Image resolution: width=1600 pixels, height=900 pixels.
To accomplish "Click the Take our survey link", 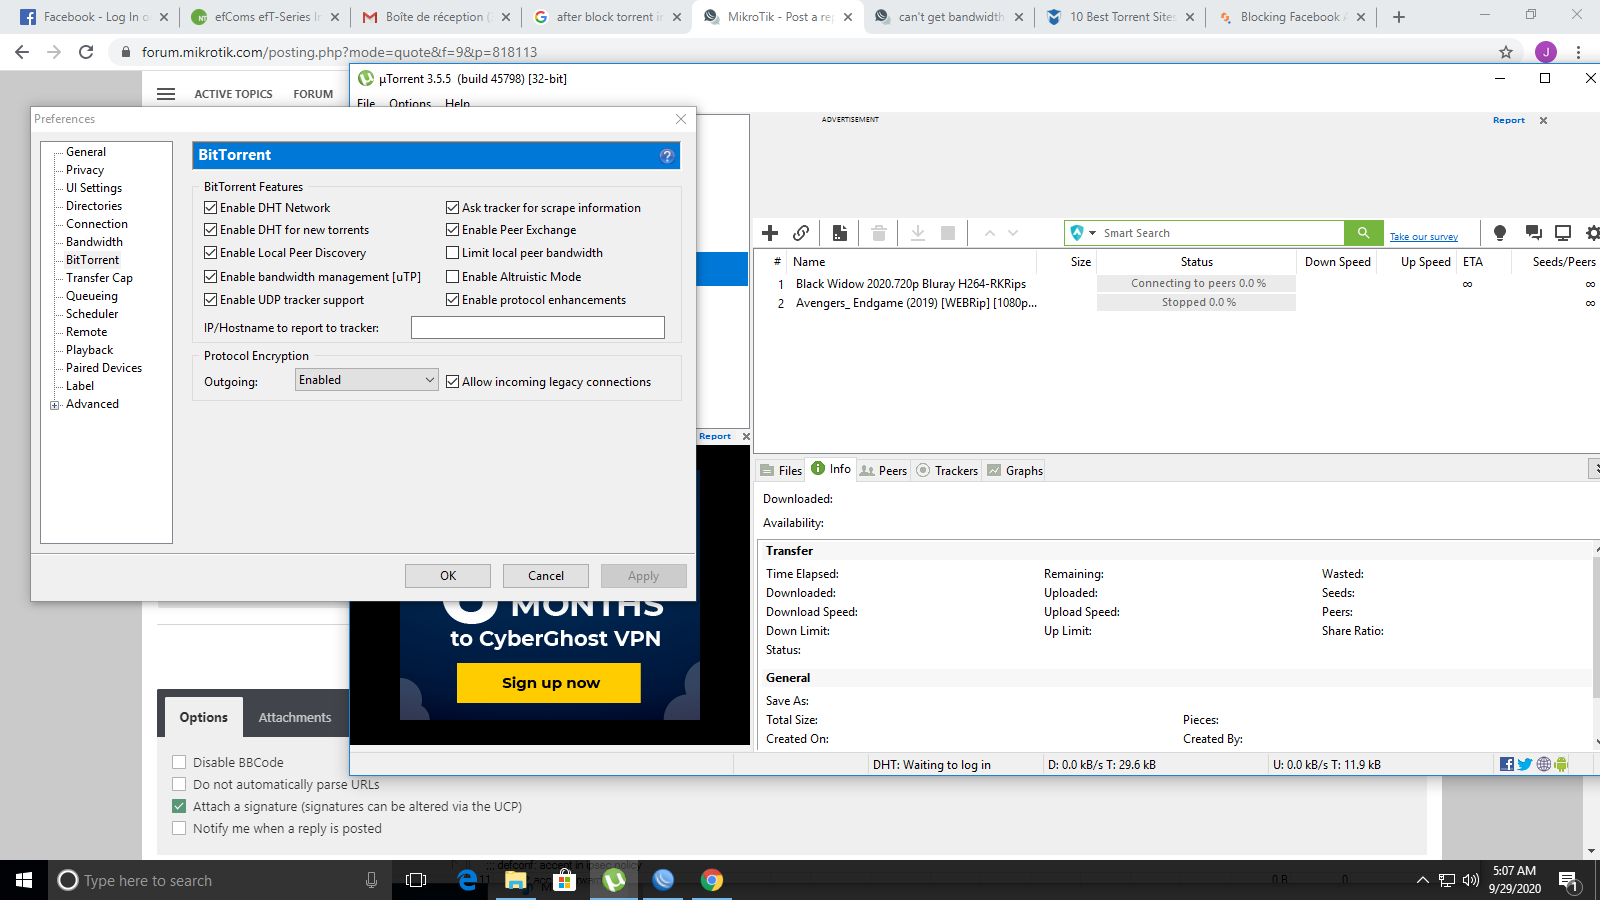I will coord(1424,237).
